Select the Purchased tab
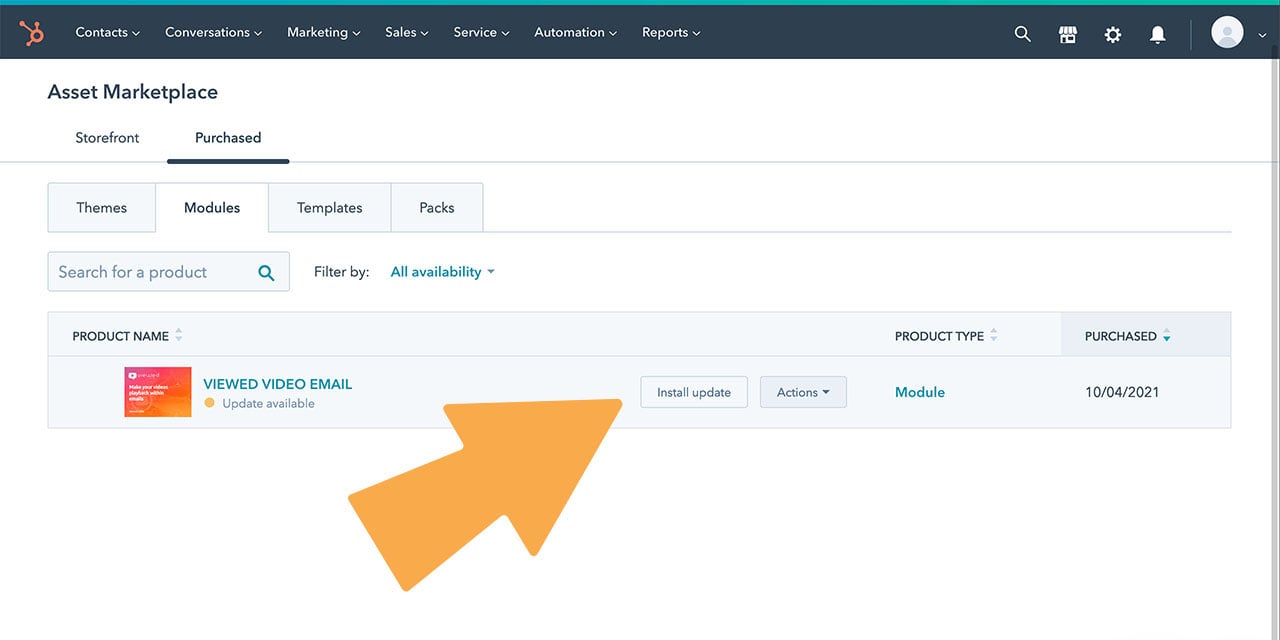This screenshot has height=640, width=1280. point(228,138)
